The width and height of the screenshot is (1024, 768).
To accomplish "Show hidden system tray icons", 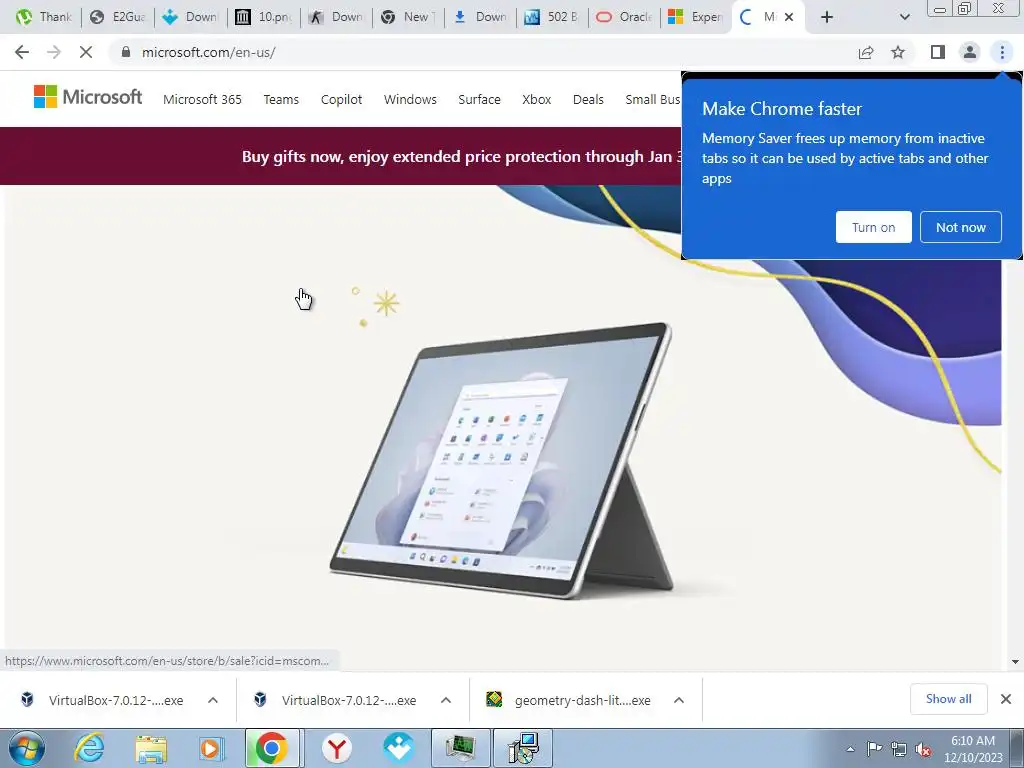I will pyautogui.click(x=850, y=749).
